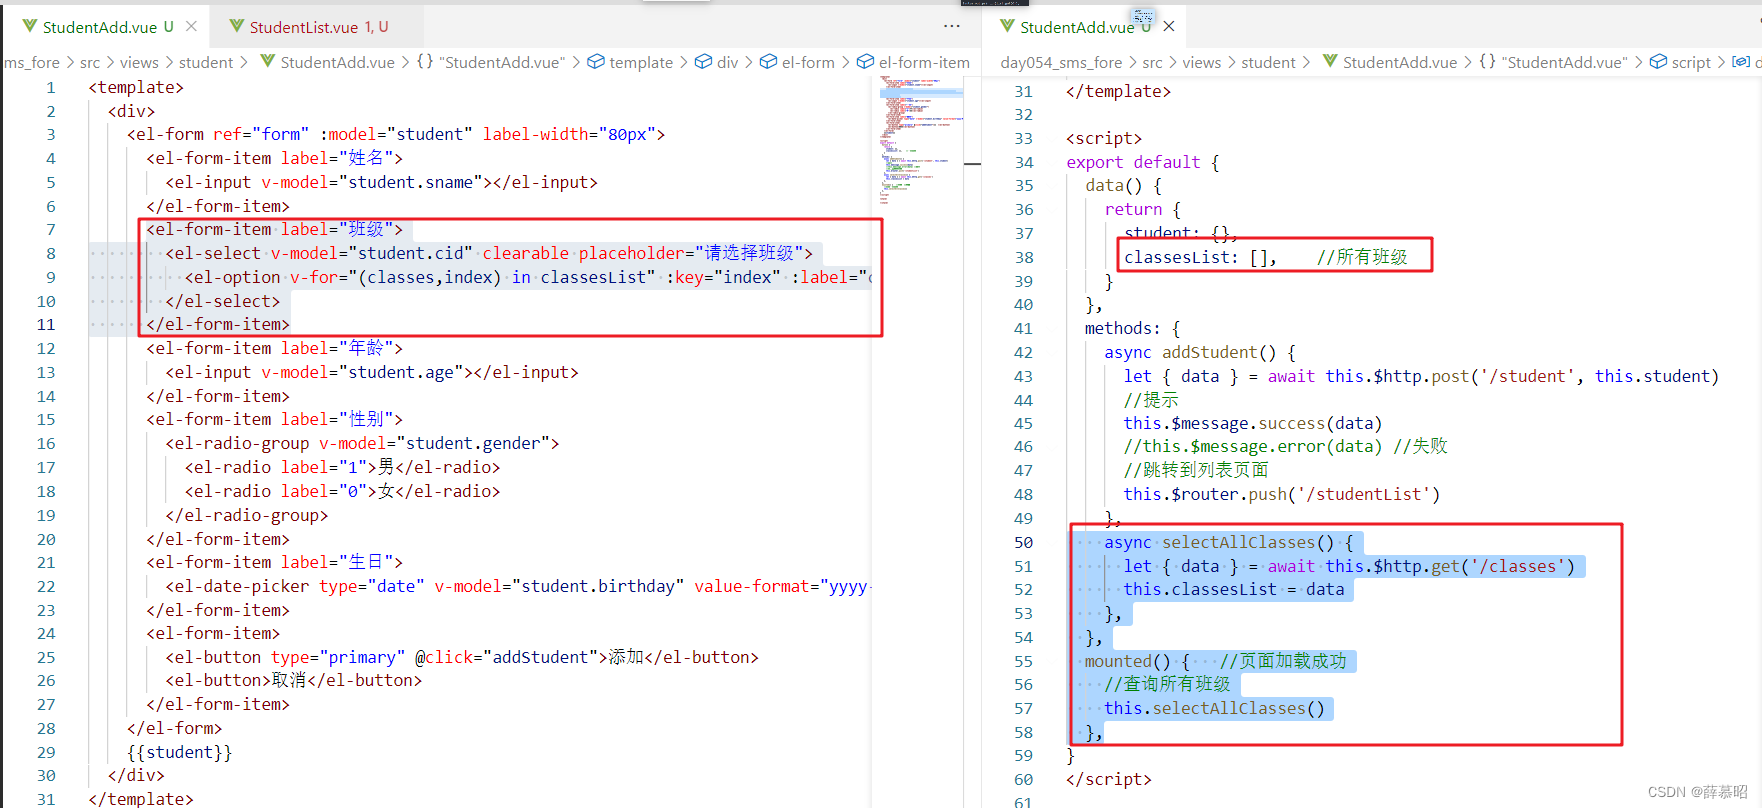The image size is (1762, 808).
Task: Click 'export default {' in right editor
Action: 1142,162
